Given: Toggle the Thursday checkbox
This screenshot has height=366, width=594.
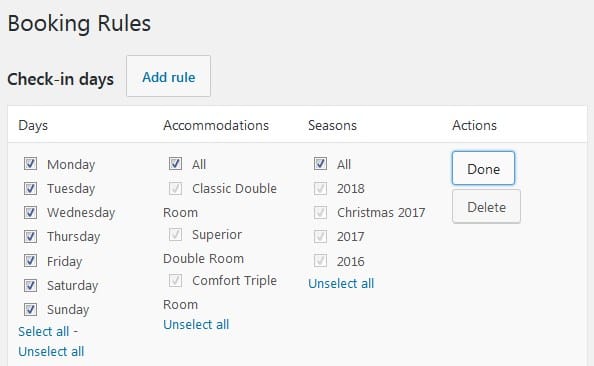Looking at the screenshot, I should 30,236.
